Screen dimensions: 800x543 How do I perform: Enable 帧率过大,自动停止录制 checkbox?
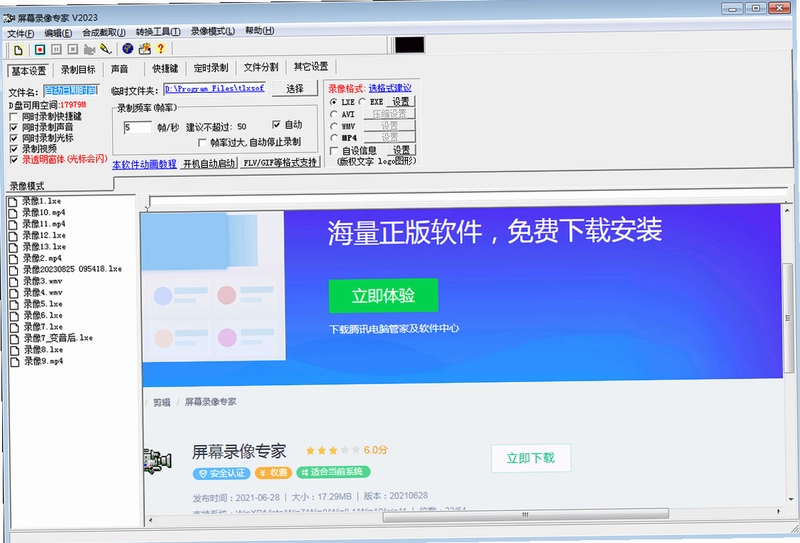pyautogui.click(x=202, y=142)
